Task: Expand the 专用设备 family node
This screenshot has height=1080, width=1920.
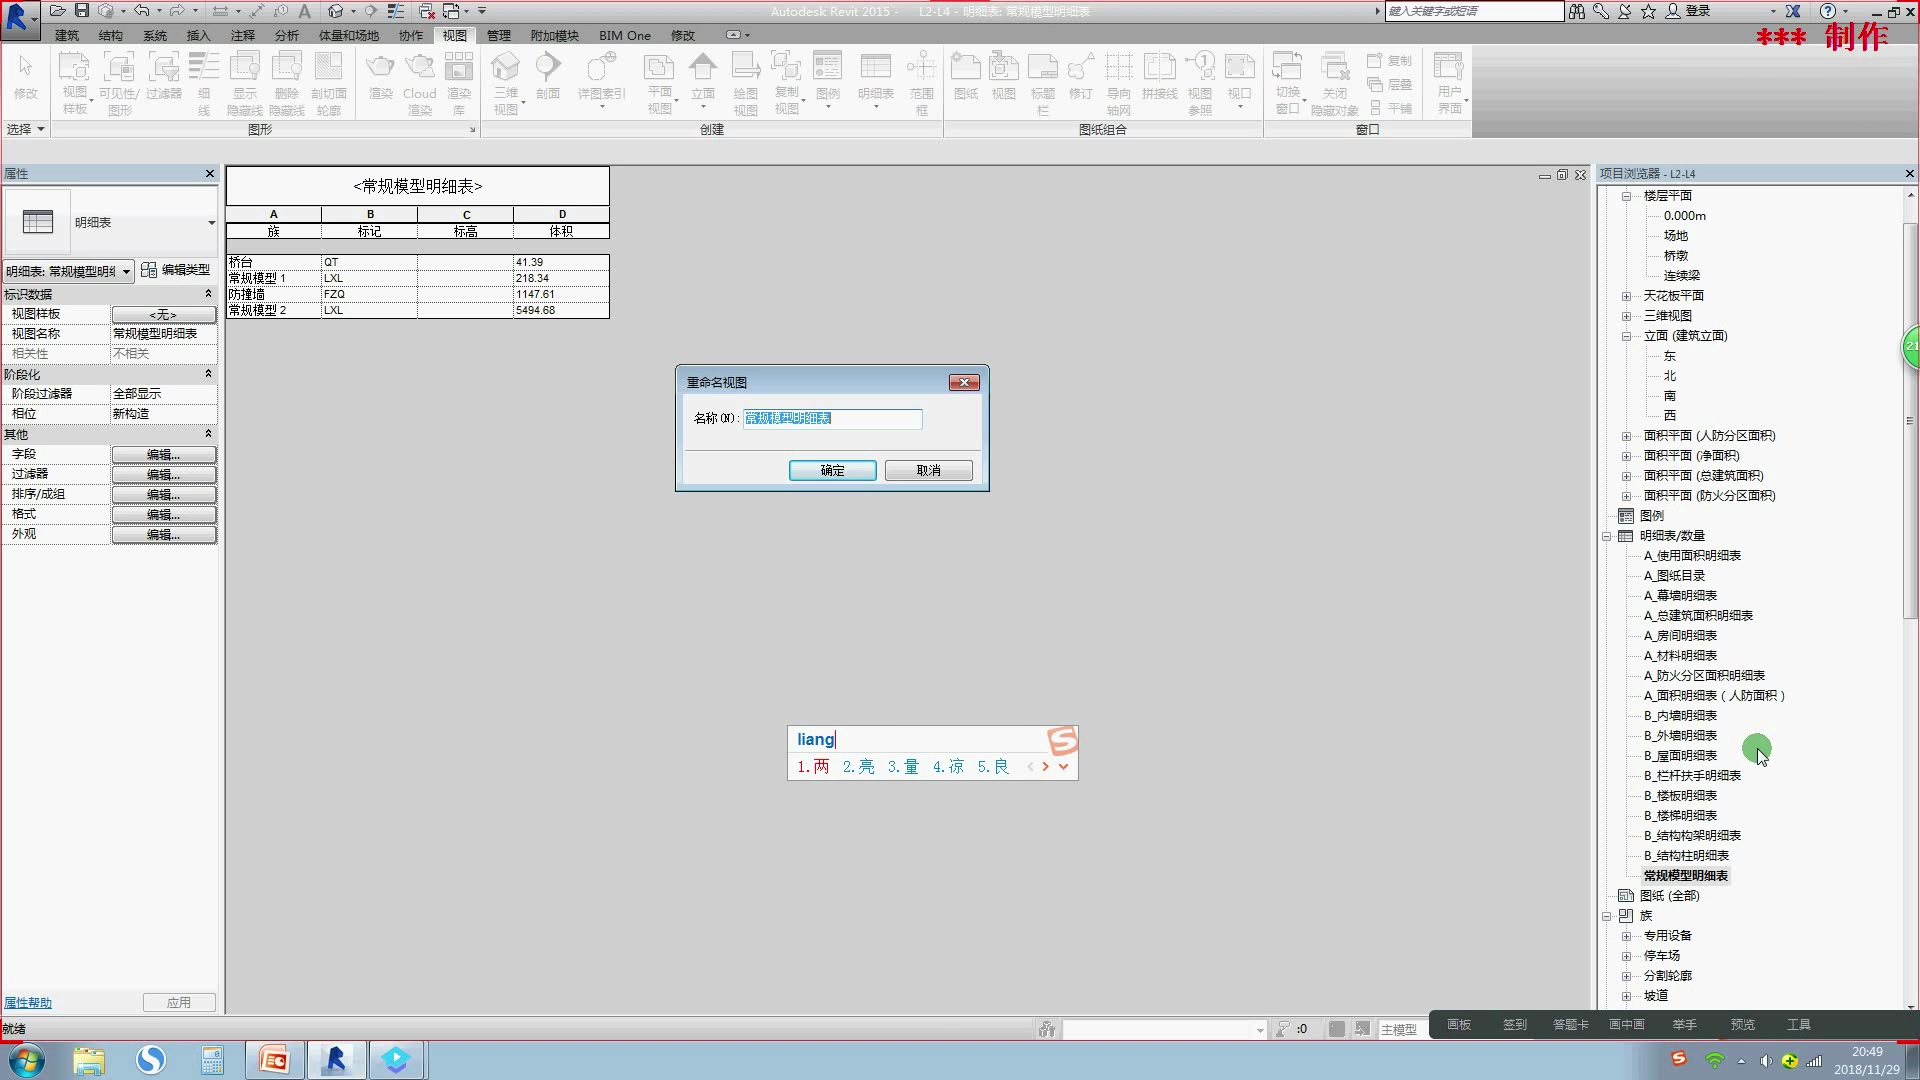Action: 1626,936
